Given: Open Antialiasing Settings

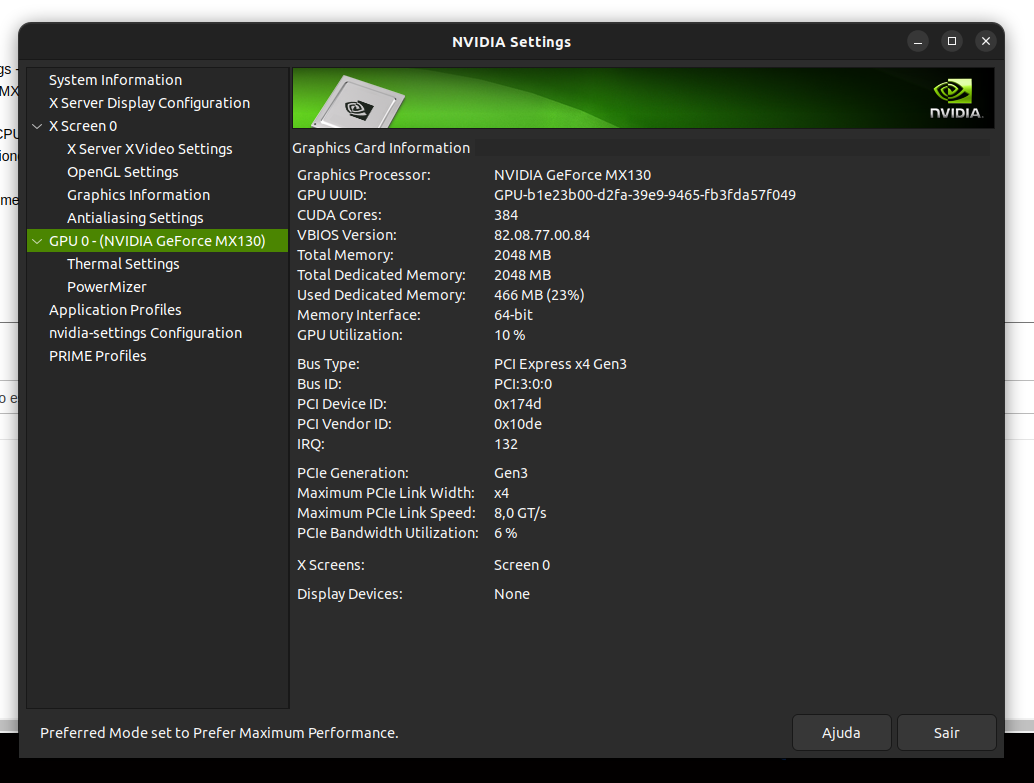Looking at the screenshot, I should click(135, 218).
